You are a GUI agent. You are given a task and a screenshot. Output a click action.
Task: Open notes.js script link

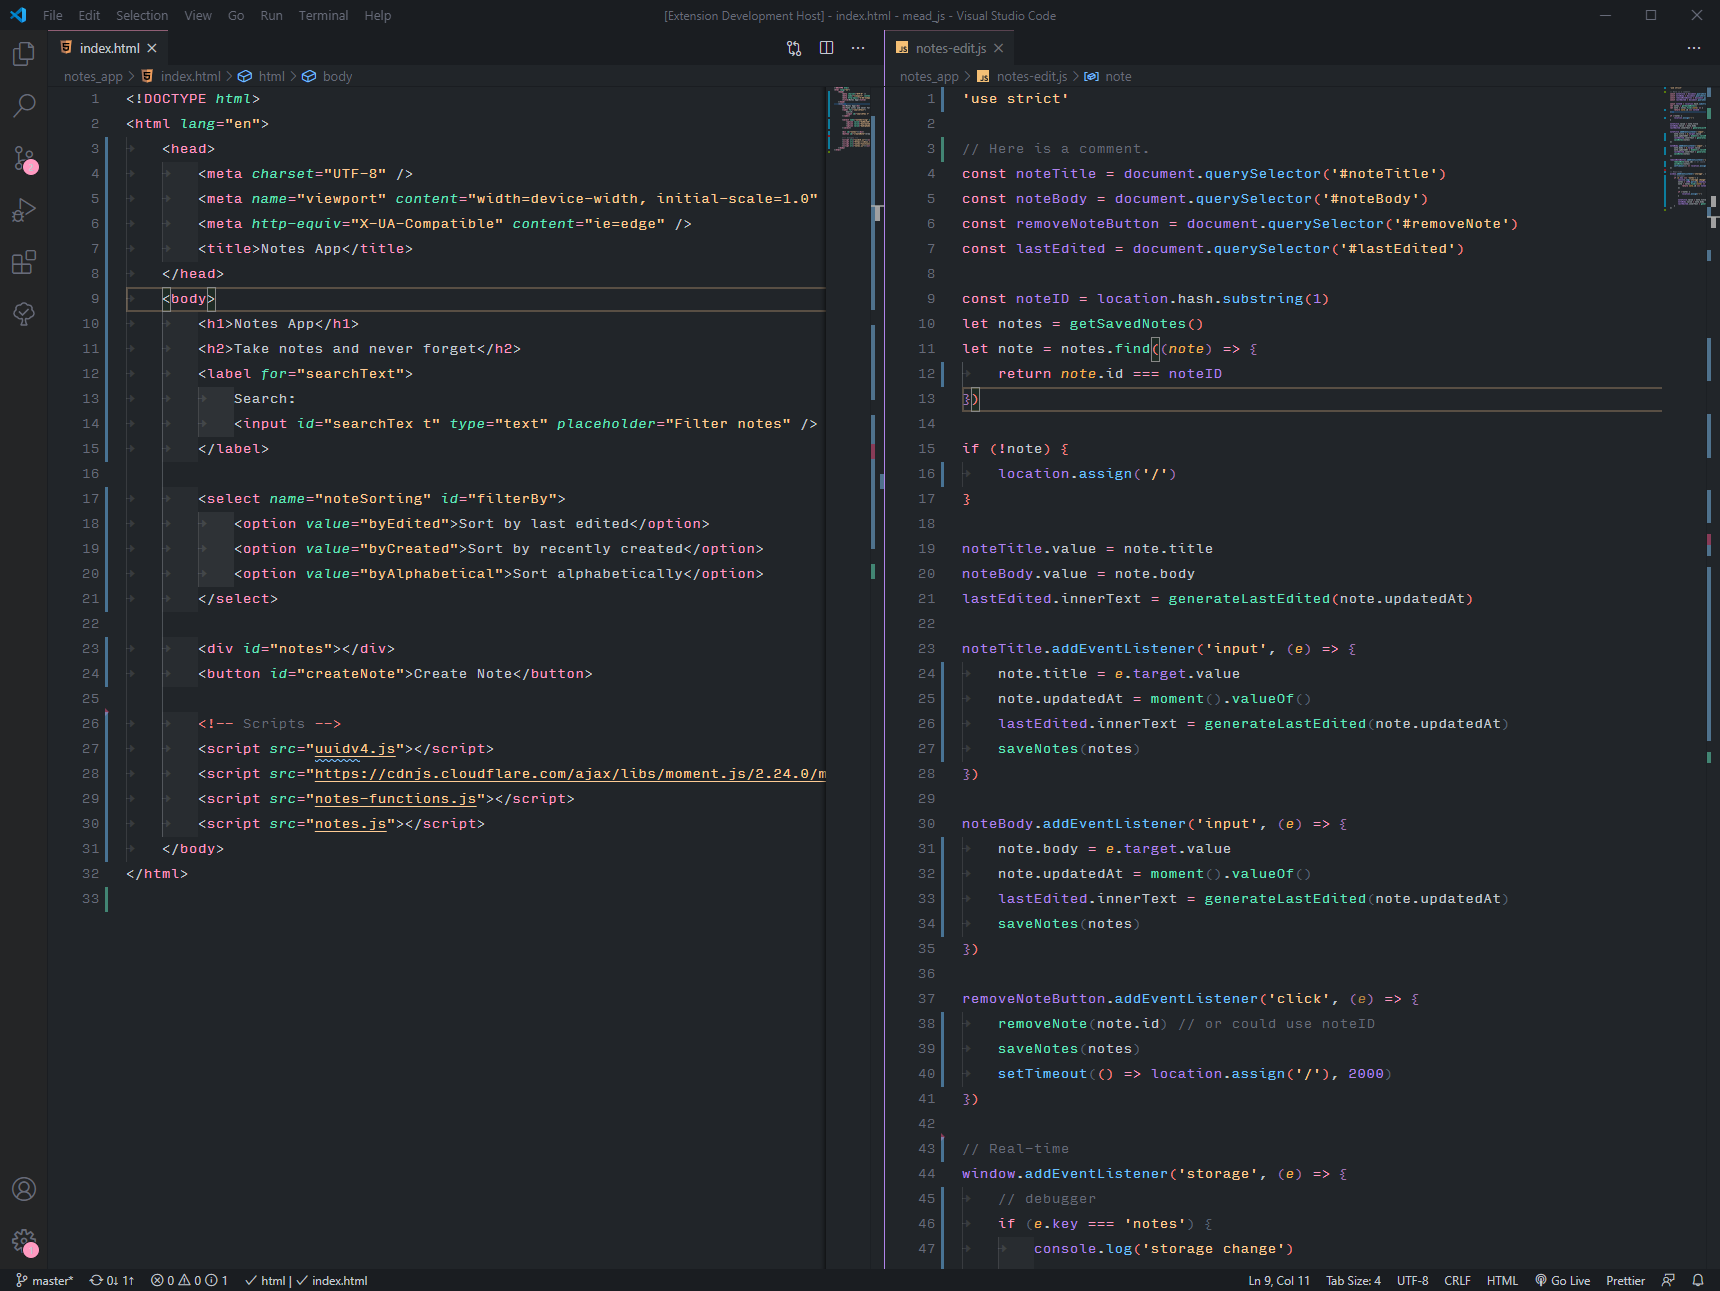tap(351, 824)
